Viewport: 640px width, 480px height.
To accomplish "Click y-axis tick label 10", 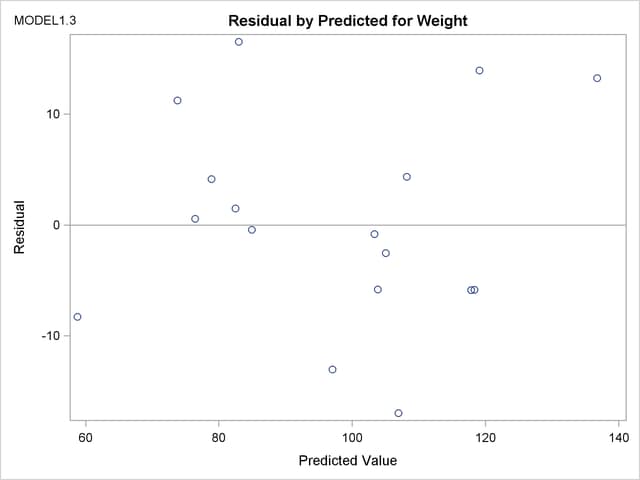I will coord(53,114).
